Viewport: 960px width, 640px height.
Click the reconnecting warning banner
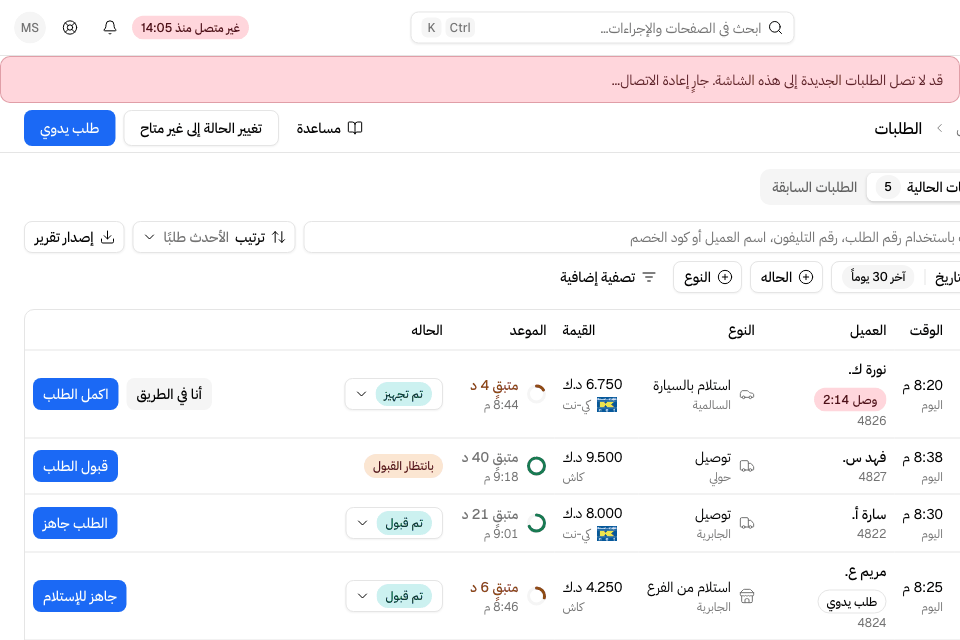(480, 80)
